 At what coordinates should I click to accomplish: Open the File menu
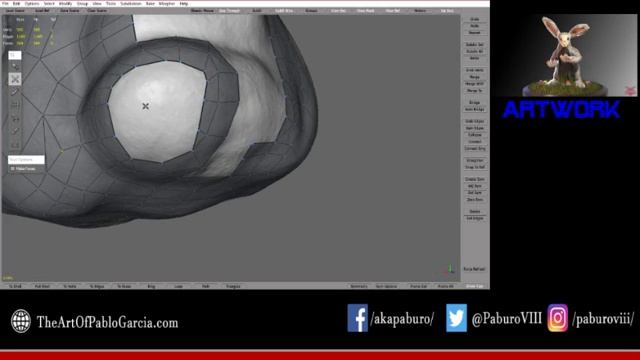[5, 3]
